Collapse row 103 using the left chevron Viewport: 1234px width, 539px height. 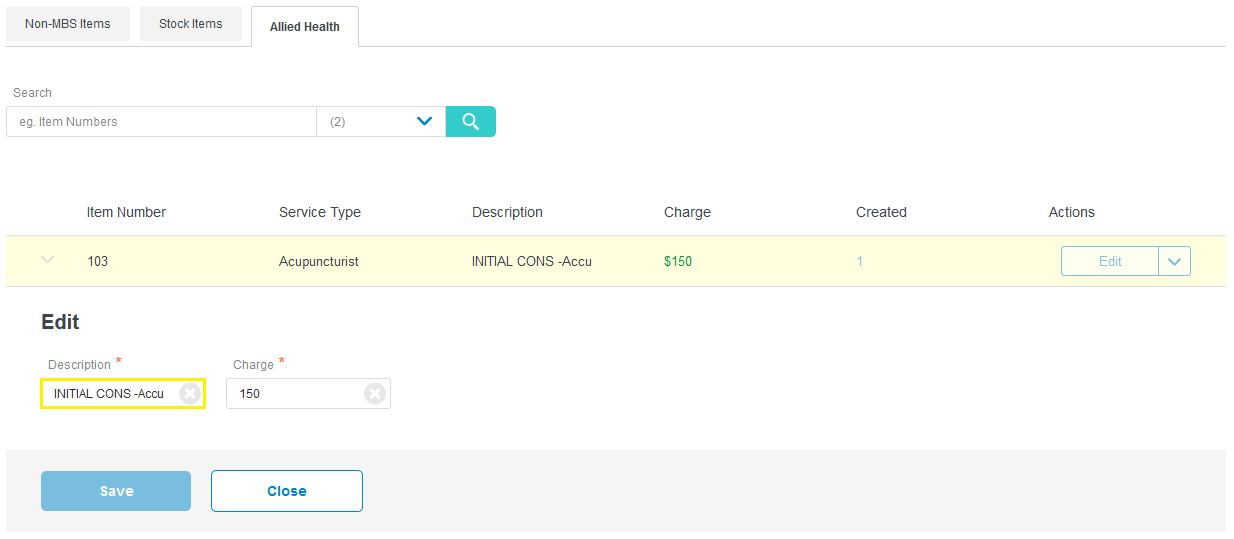(47, 260)
